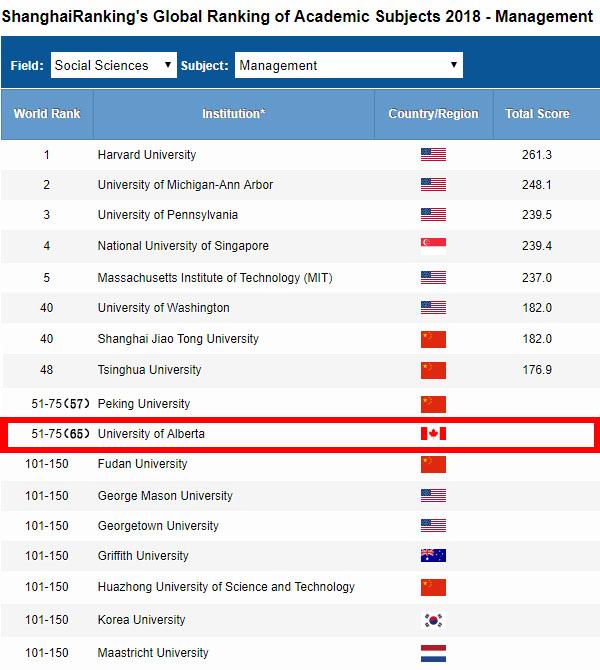
Task: Select Maastricht University entry
Action: 153,653
